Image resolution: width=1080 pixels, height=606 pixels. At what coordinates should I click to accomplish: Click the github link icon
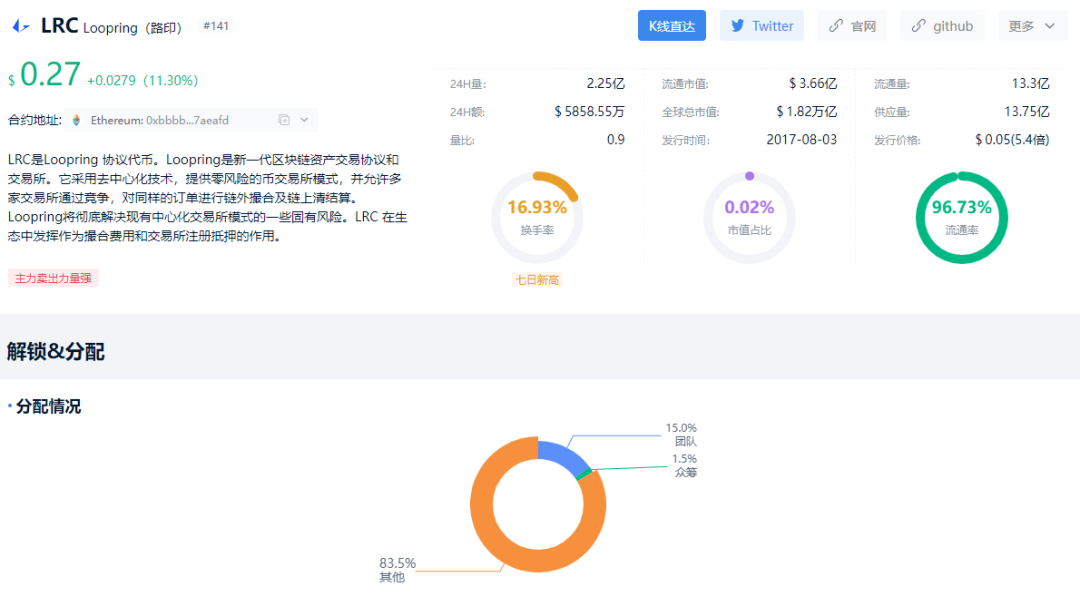[917, 25]
